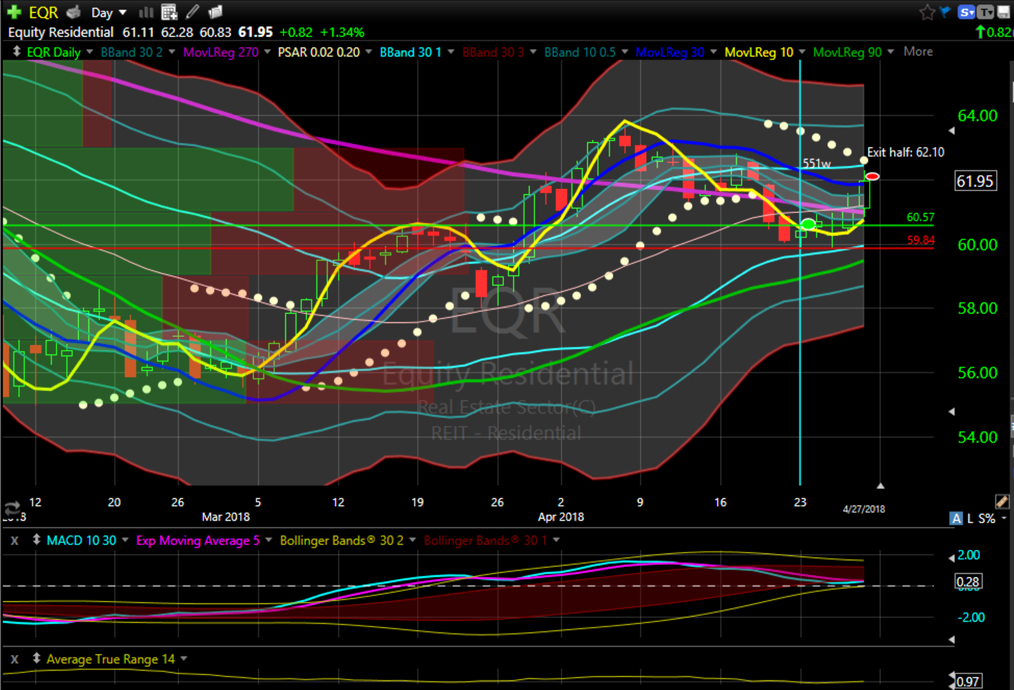
Task: Click the chart templates folder icon
Action: point(215,12)
